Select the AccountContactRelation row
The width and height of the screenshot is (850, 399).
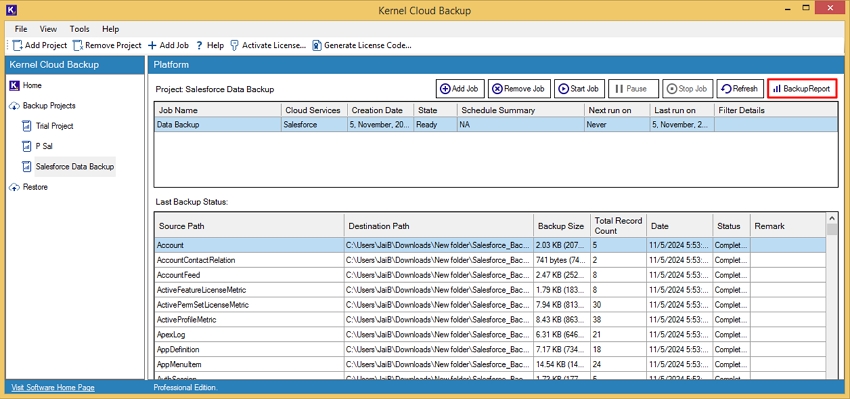coord(490,260)
